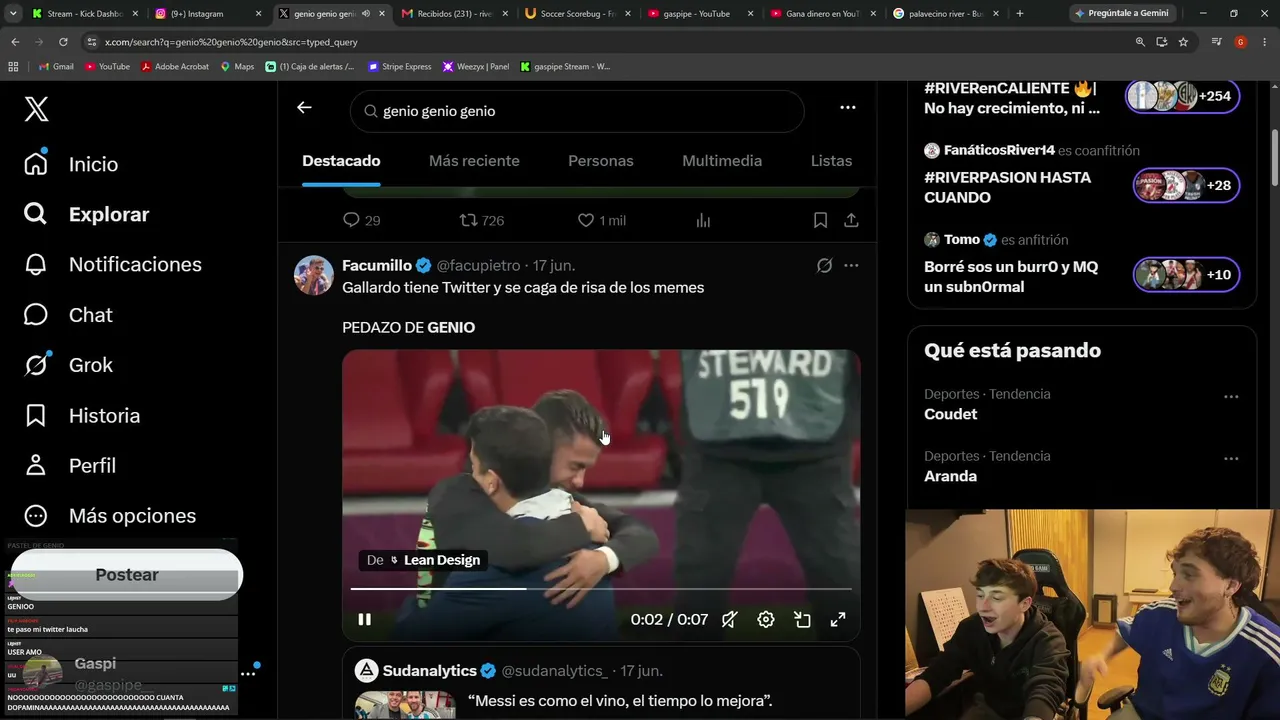Switch to Personas tab
1280x720 pixels.
(601, 161)
